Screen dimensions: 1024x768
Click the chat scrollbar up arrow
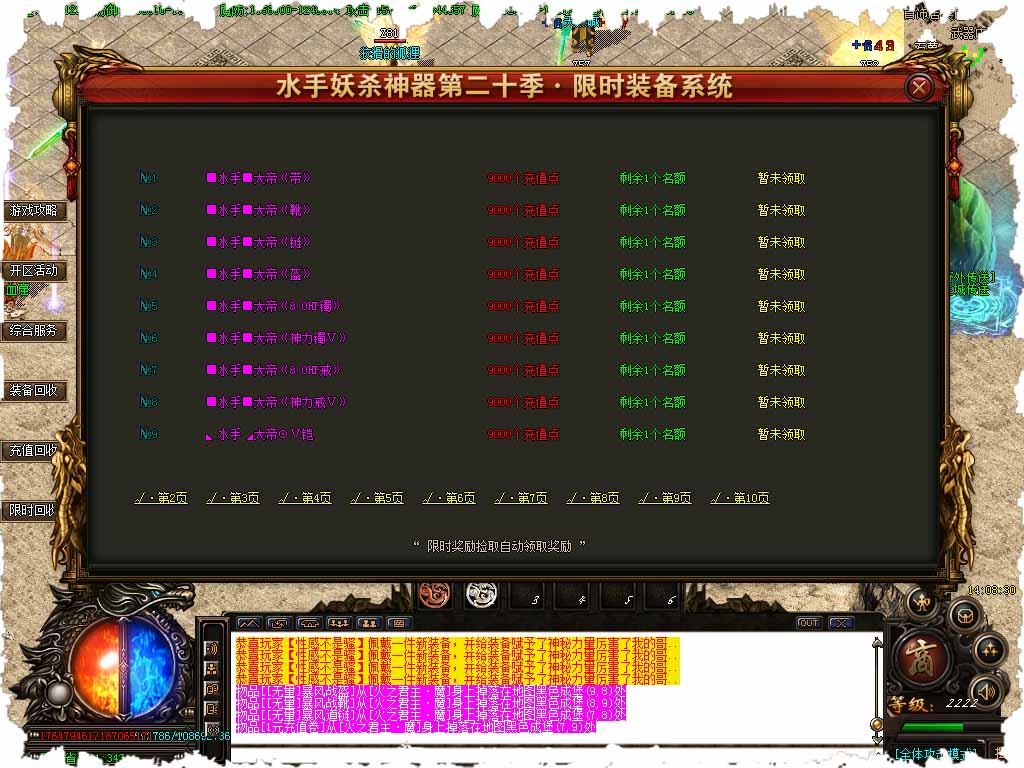coord(877,644)
